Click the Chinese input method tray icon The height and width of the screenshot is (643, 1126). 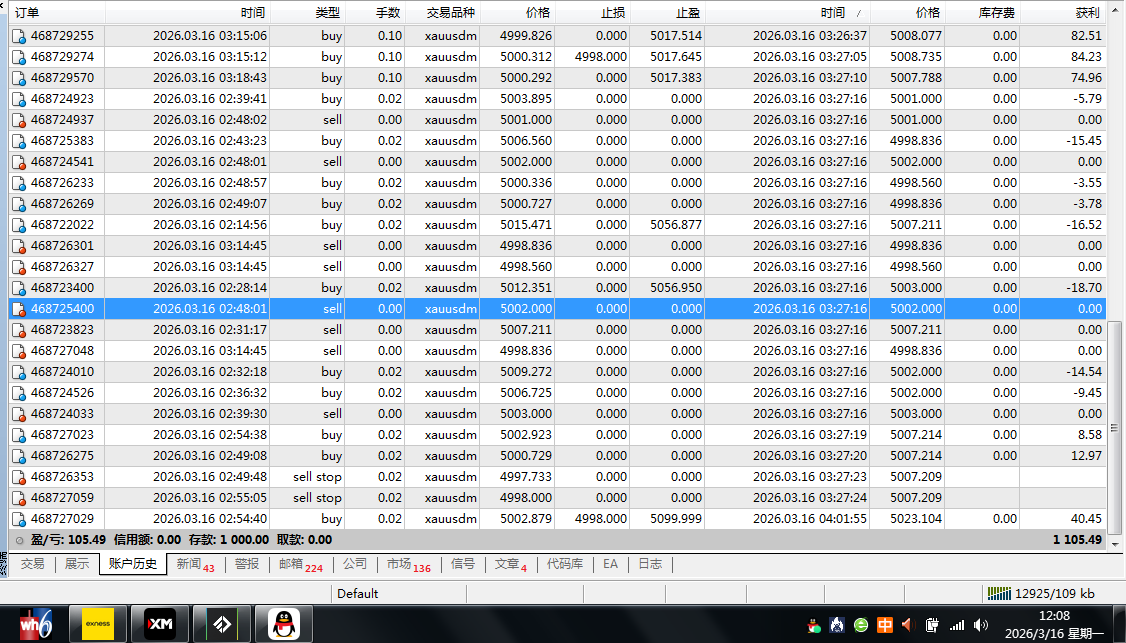[885, 625]
